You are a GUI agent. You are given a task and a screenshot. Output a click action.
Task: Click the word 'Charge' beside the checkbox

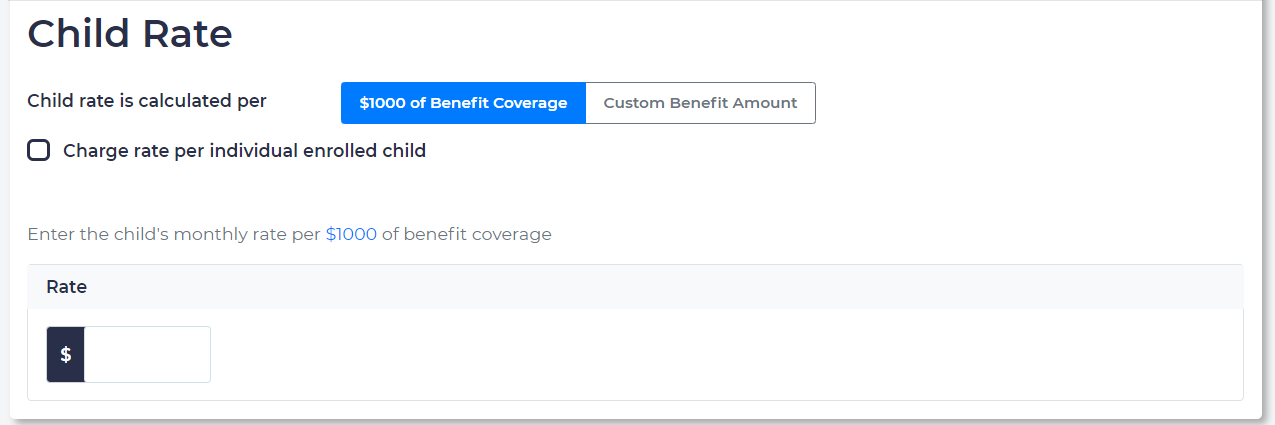click(93, 151)
